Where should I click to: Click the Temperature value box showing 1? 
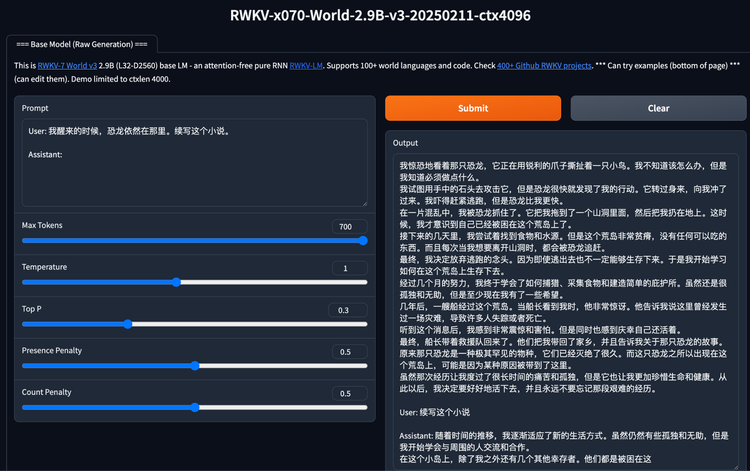350,268
